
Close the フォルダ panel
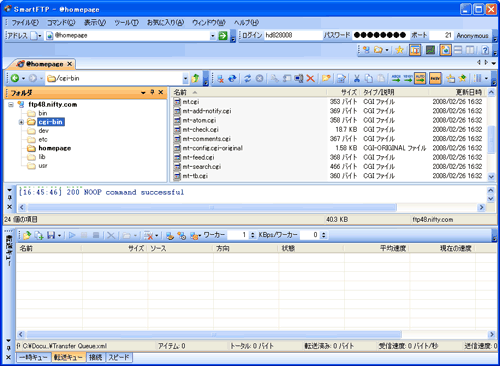tap(161, 92)
